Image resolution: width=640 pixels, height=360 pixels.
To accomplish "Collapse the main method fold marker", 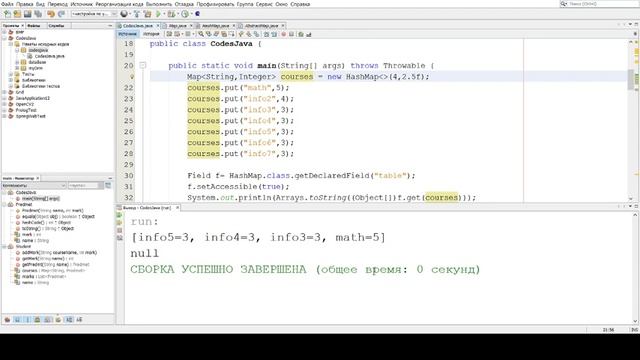I will coord(142,65).
